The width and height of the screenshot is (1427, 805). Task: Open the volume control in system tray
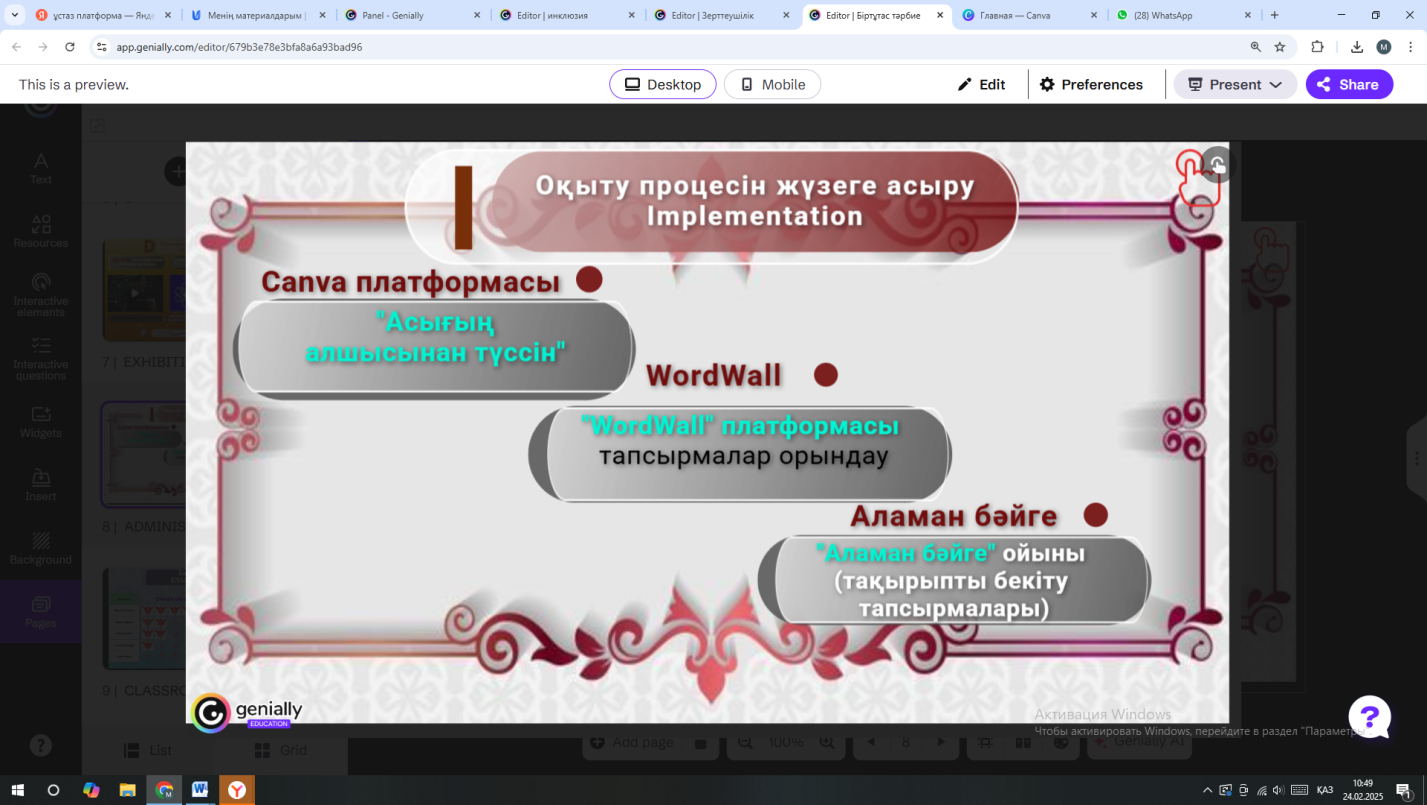point(1278,790)
